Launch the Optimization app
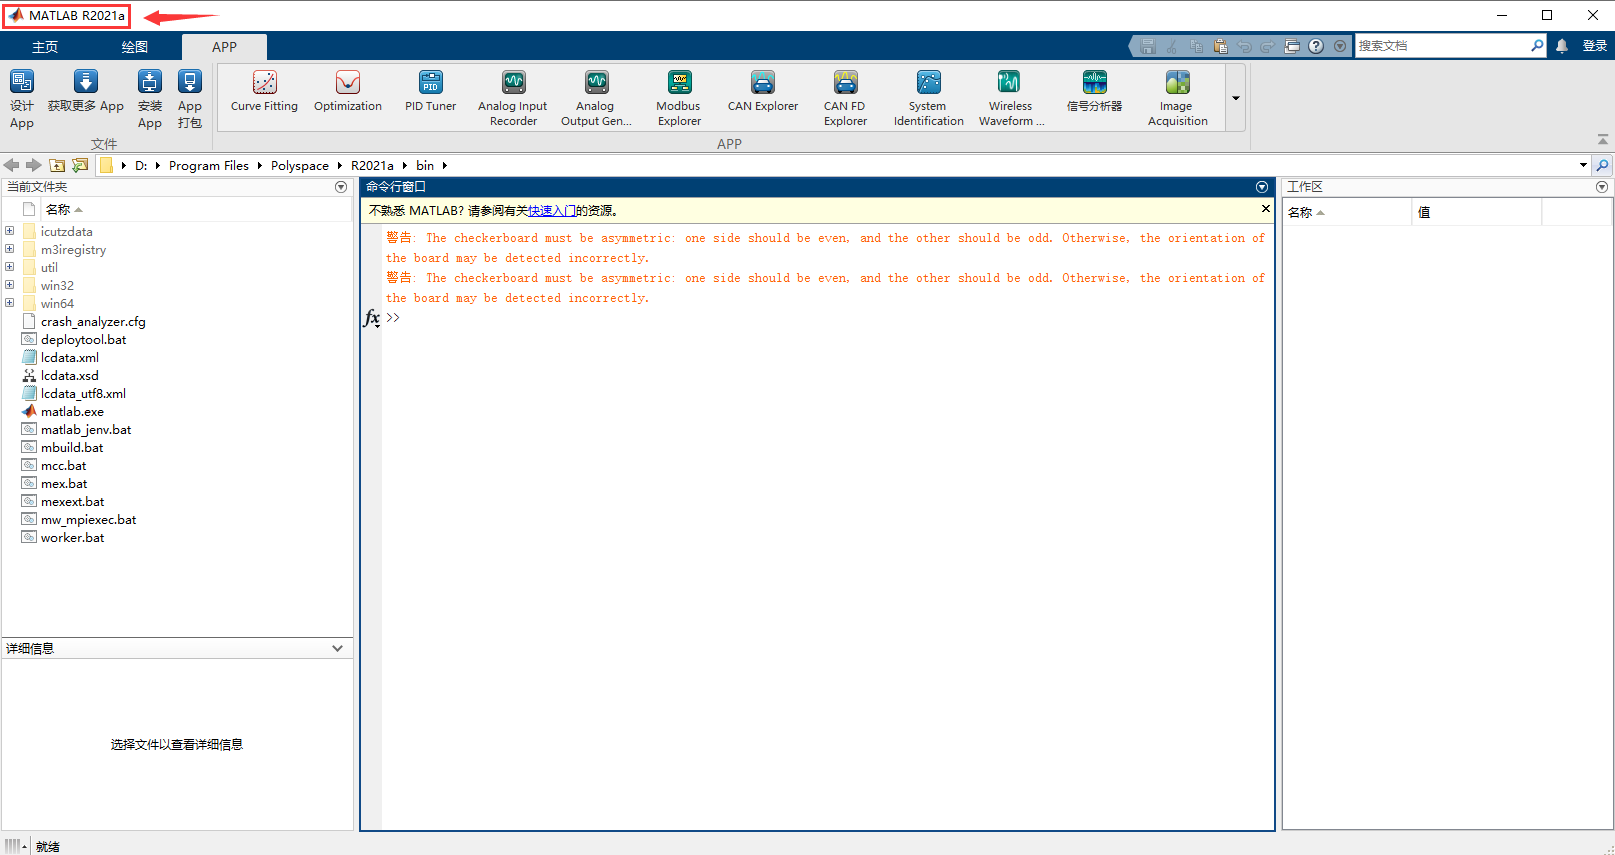 tap(348, 91)
